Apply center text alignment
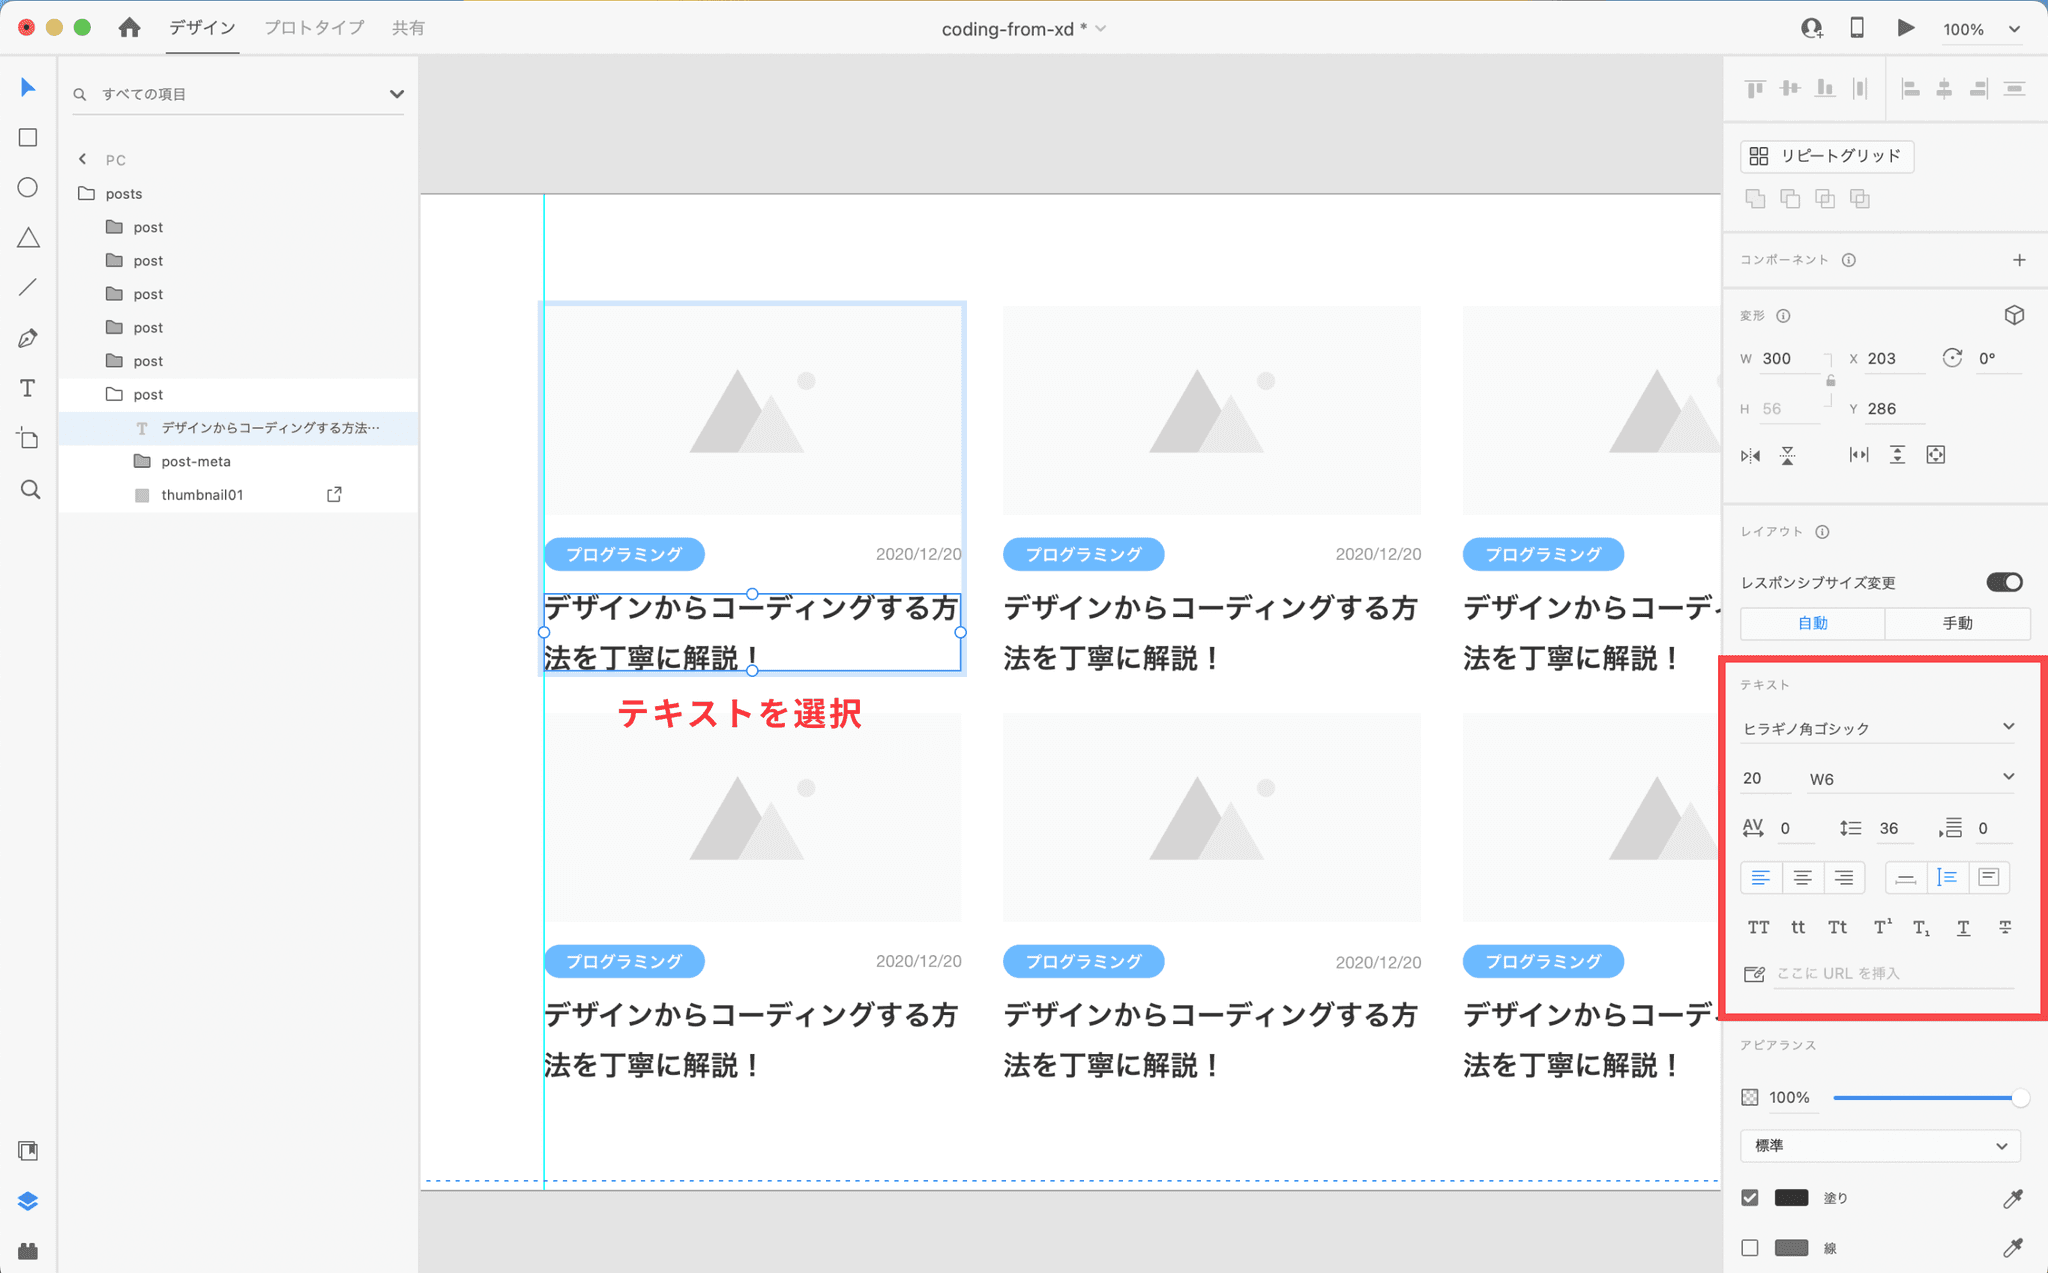Screen dimensions: 2048x1273 (1802, 878)
